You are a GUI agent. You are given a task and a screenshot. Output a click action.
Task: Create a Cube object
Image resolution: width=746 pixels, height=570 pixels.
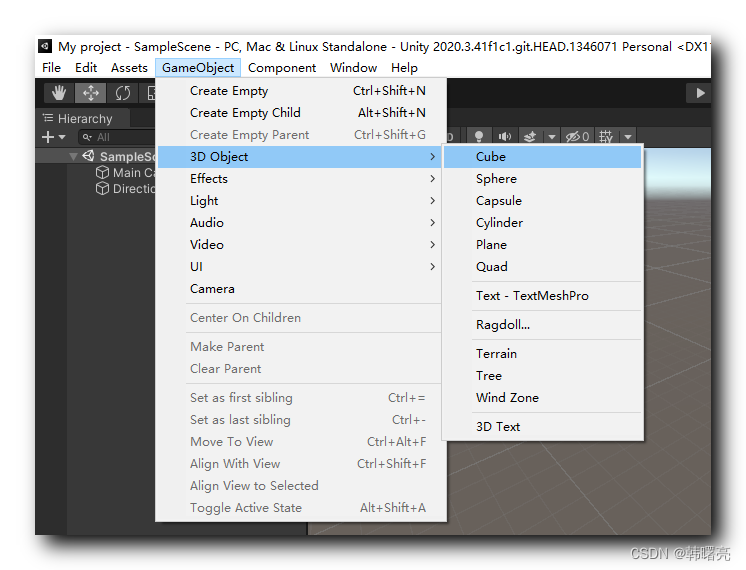tap(543, 157)
